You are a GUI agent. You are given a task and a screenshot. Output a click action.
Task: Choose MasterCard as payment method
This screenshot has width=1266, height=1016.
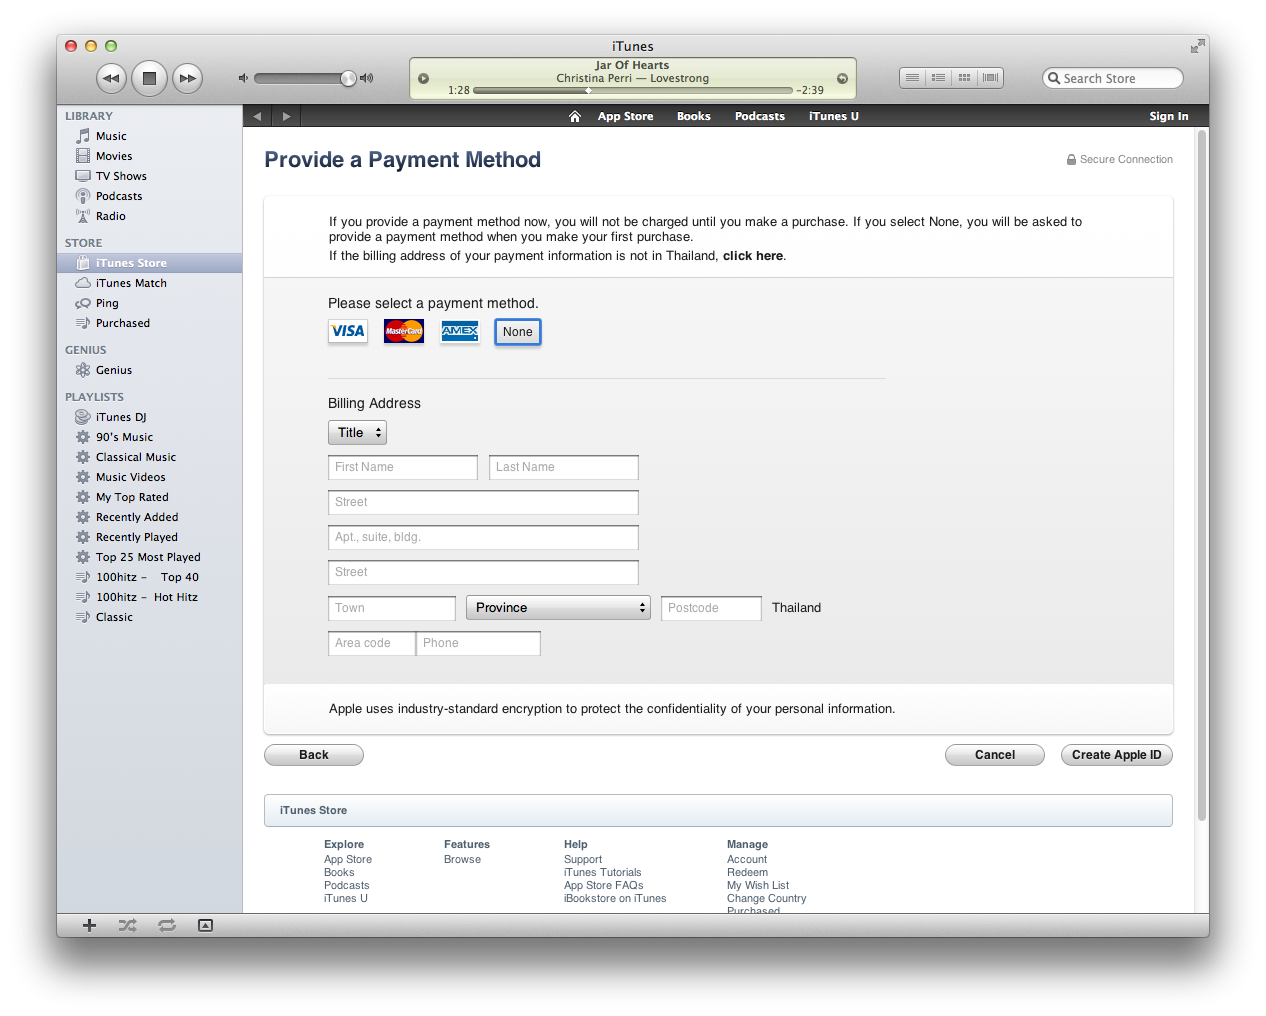pos(404,331)
